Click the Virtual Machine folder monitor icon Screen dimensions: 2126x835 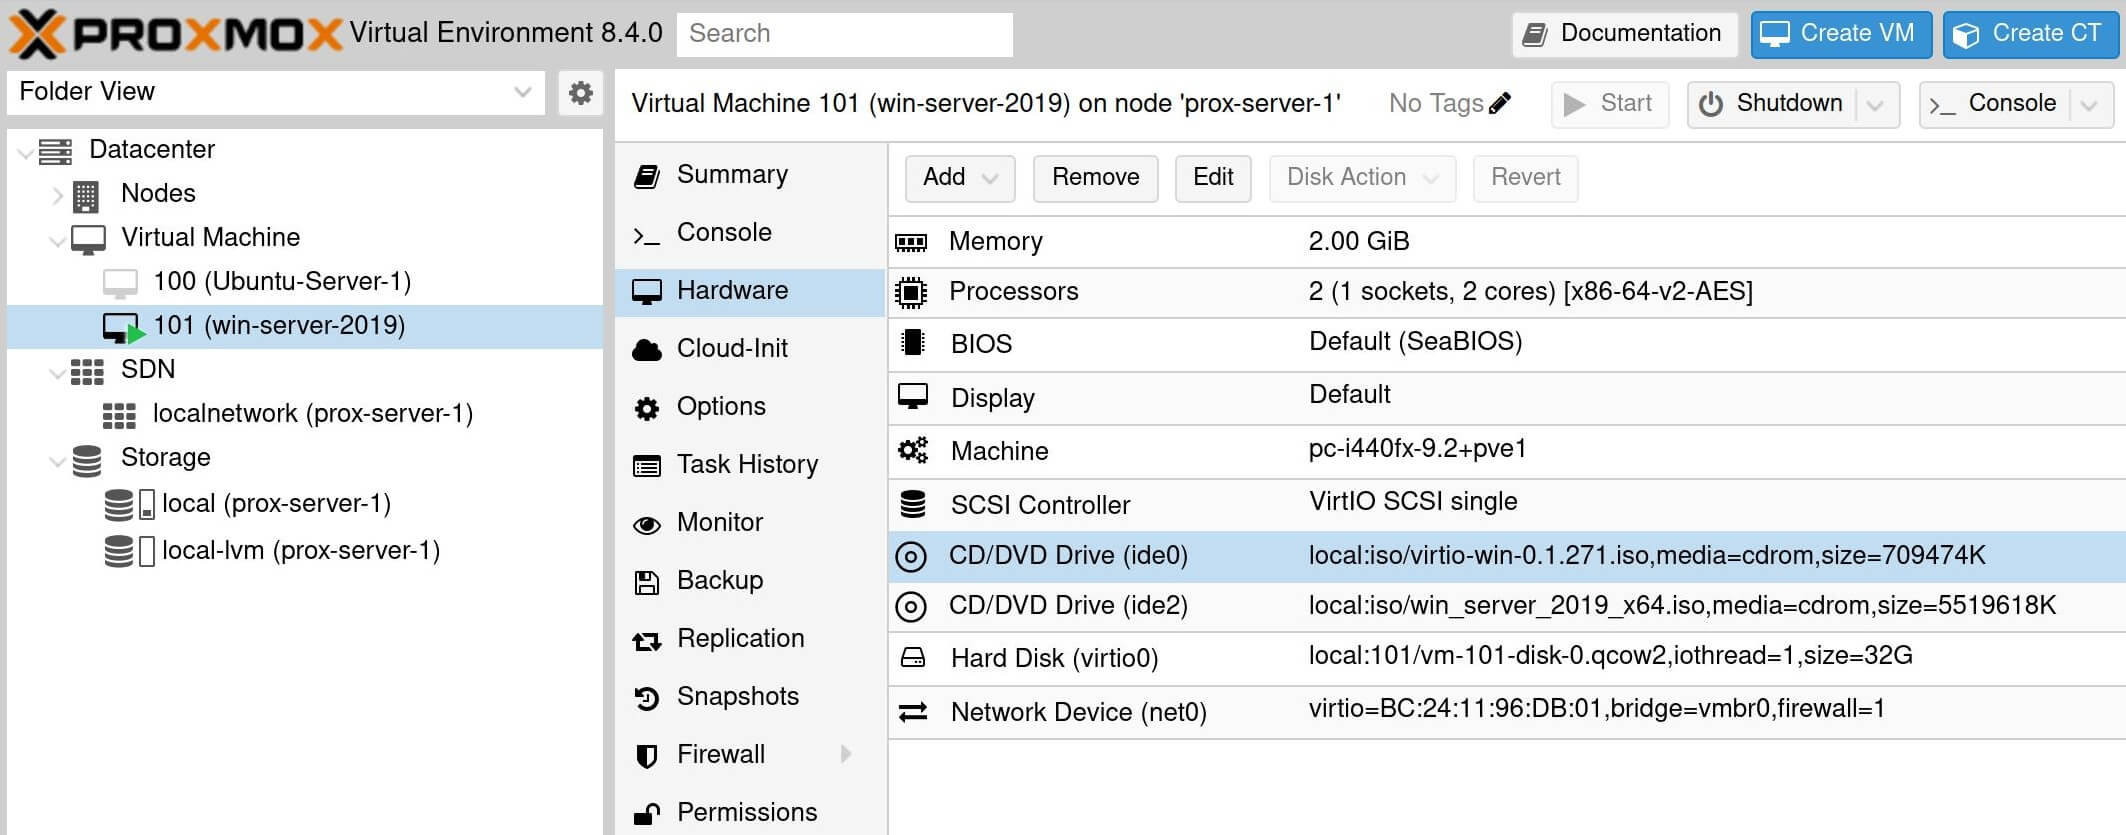[88, 240]
